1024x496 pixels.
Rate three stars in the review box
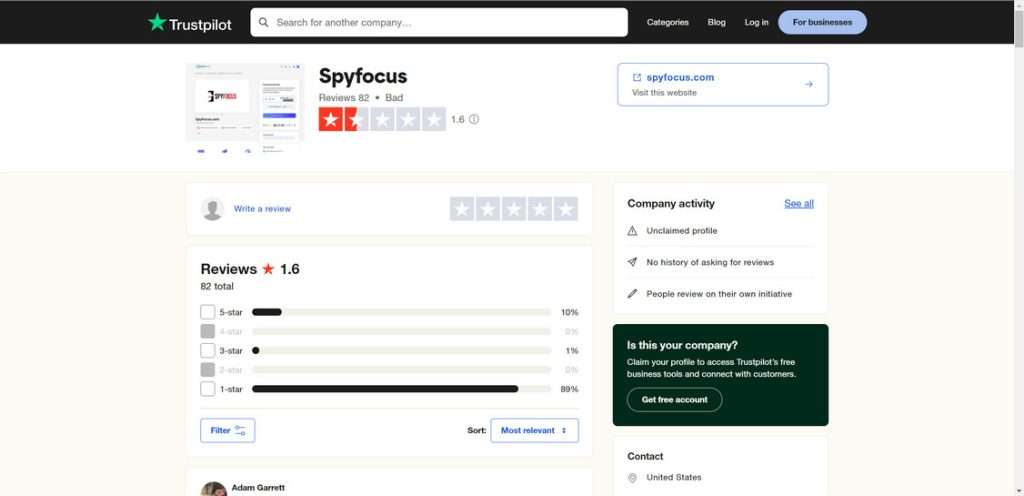pyautogui.click(x=514, y=209)
